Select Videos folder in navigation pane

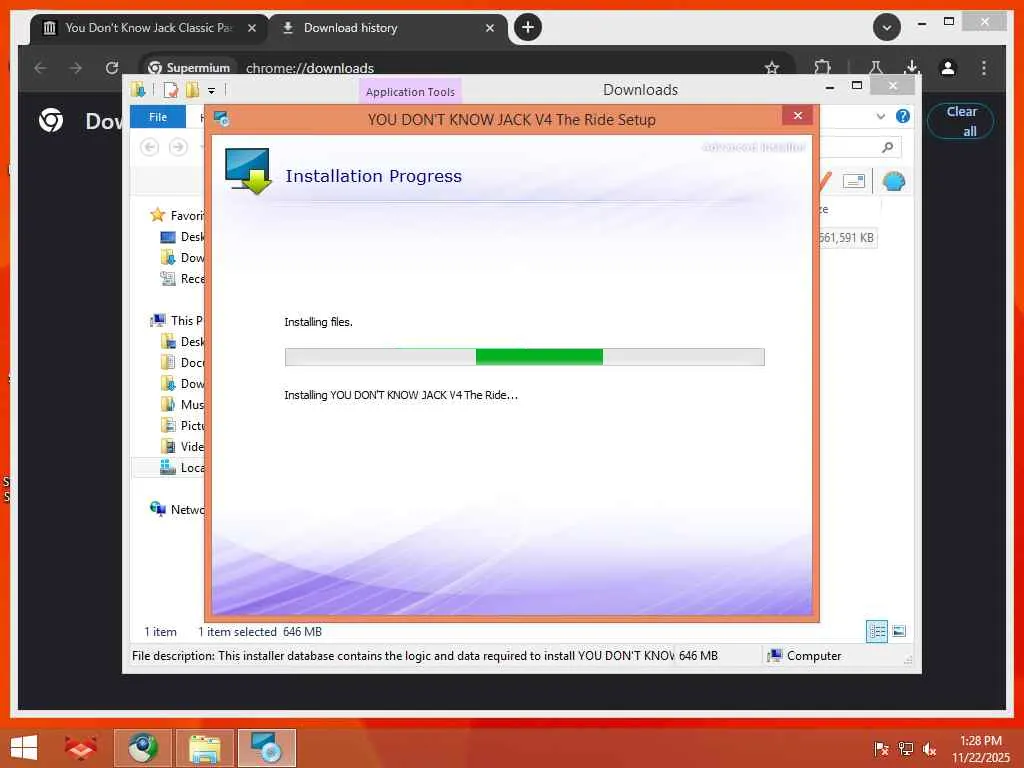tap(182, 446)
